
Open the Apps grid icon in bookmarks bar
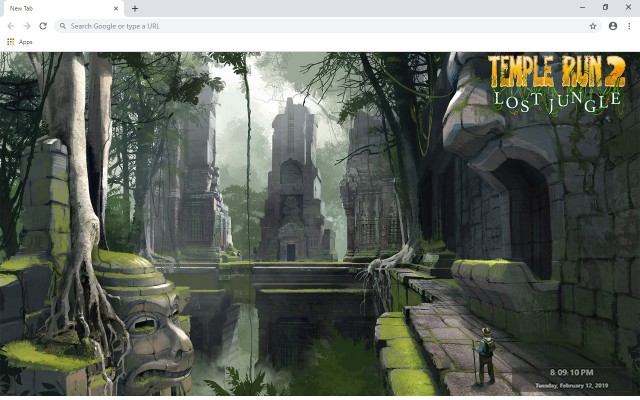coord(11,42)
